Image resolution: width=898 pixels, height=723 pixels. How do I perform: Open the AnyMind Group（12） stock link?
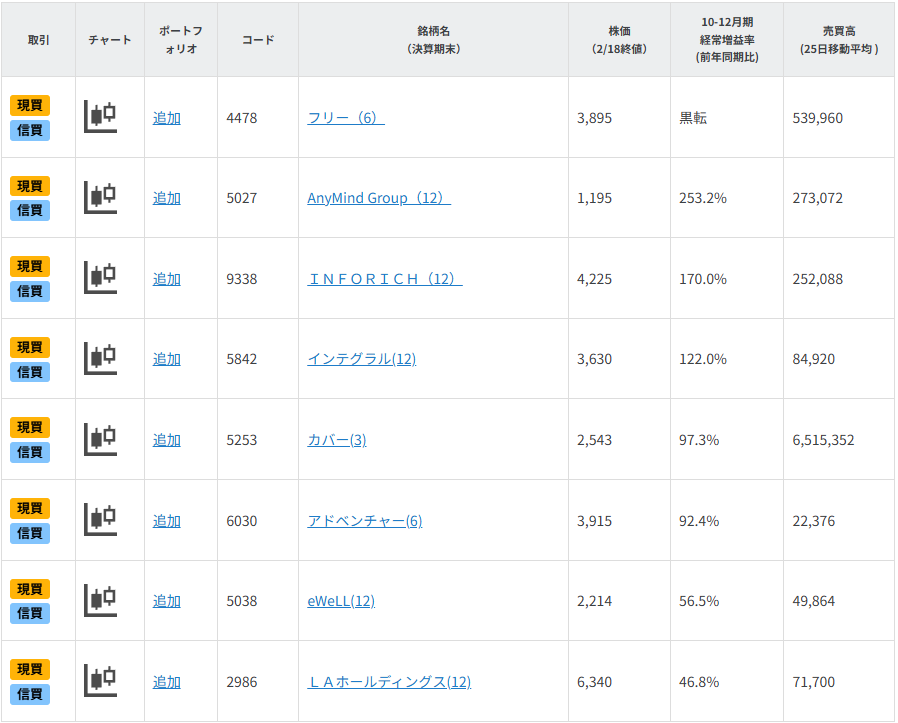pyautogui.click(x=378, y=198)
